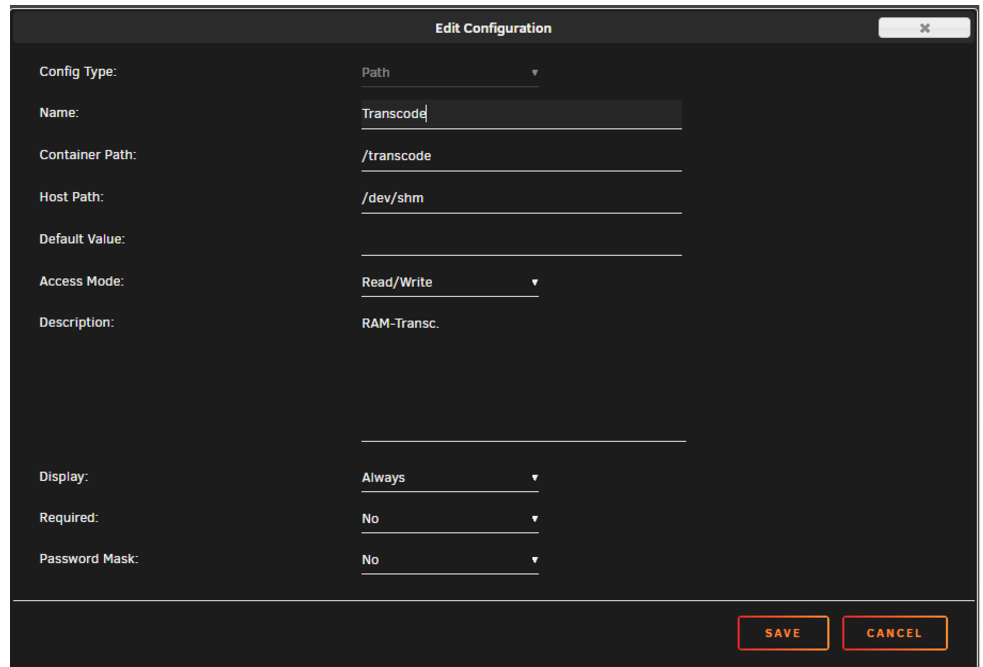Image resolution: width=983 pixels, height=667 pixels.
Task: Click the Container Path label
Action: (88, 155)
